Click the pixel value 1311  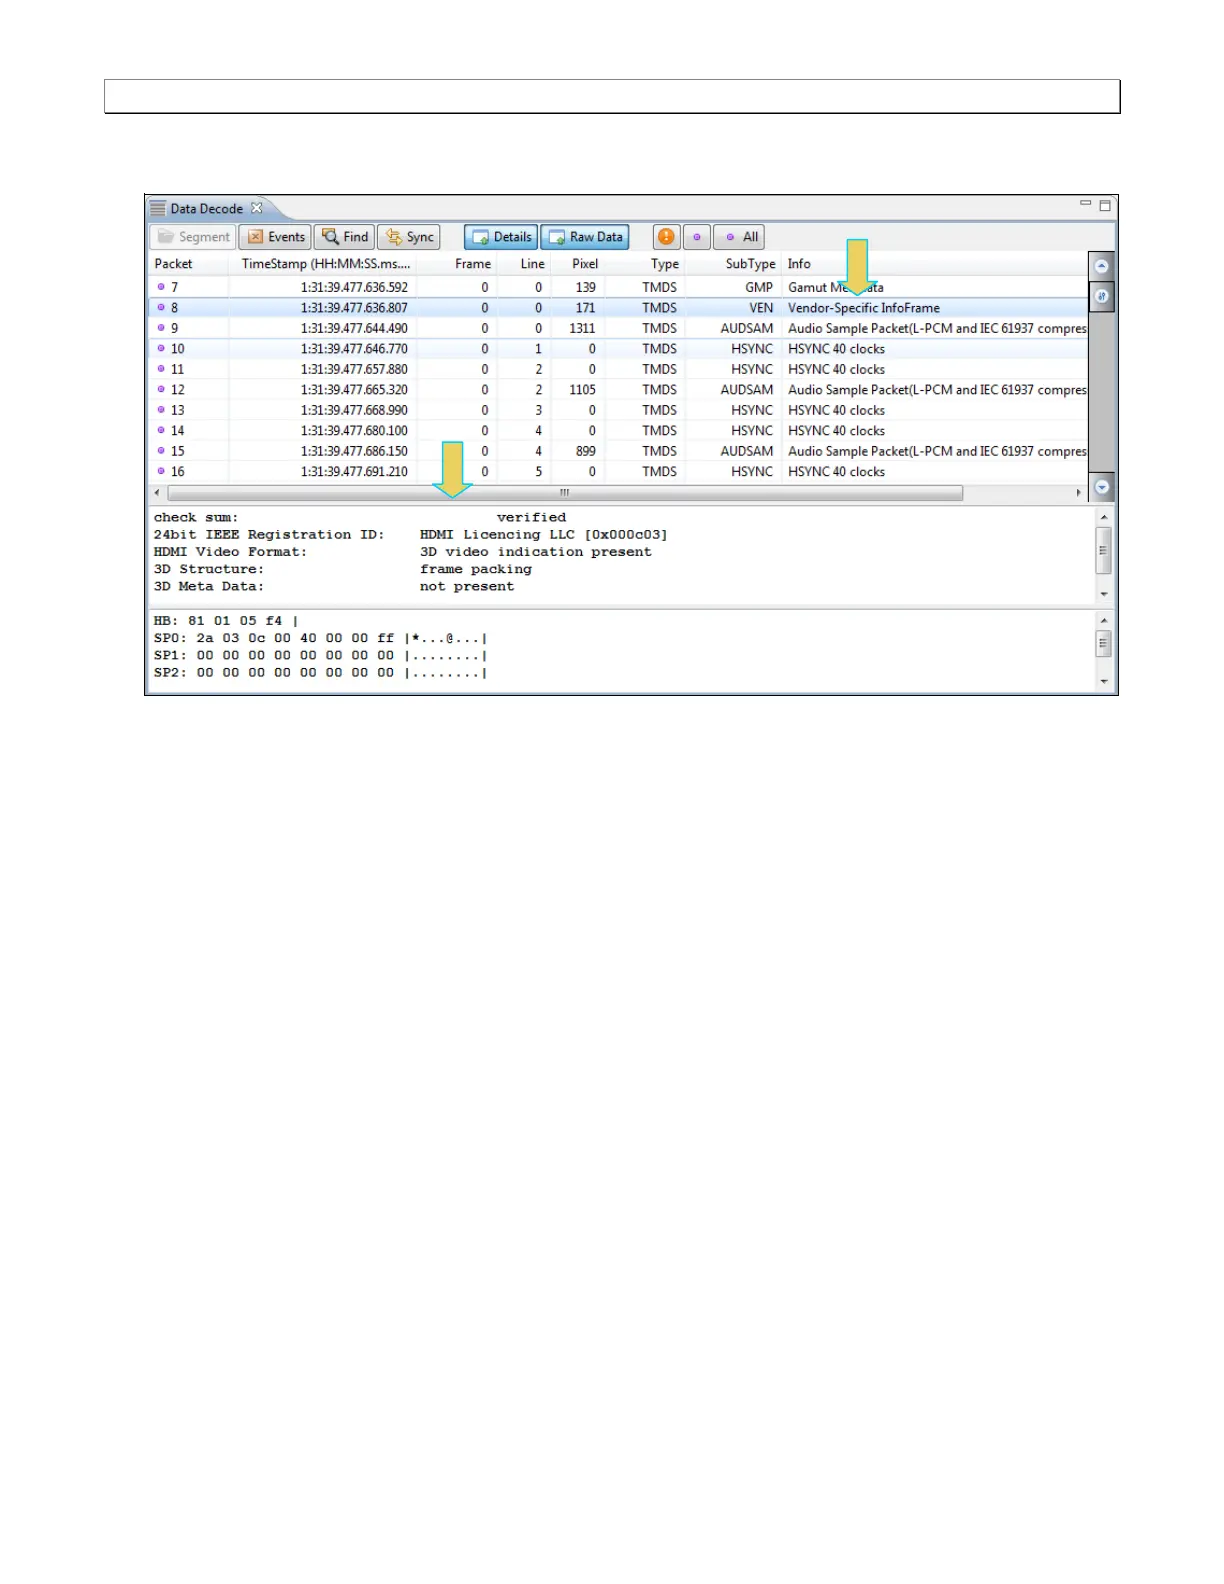582,328
